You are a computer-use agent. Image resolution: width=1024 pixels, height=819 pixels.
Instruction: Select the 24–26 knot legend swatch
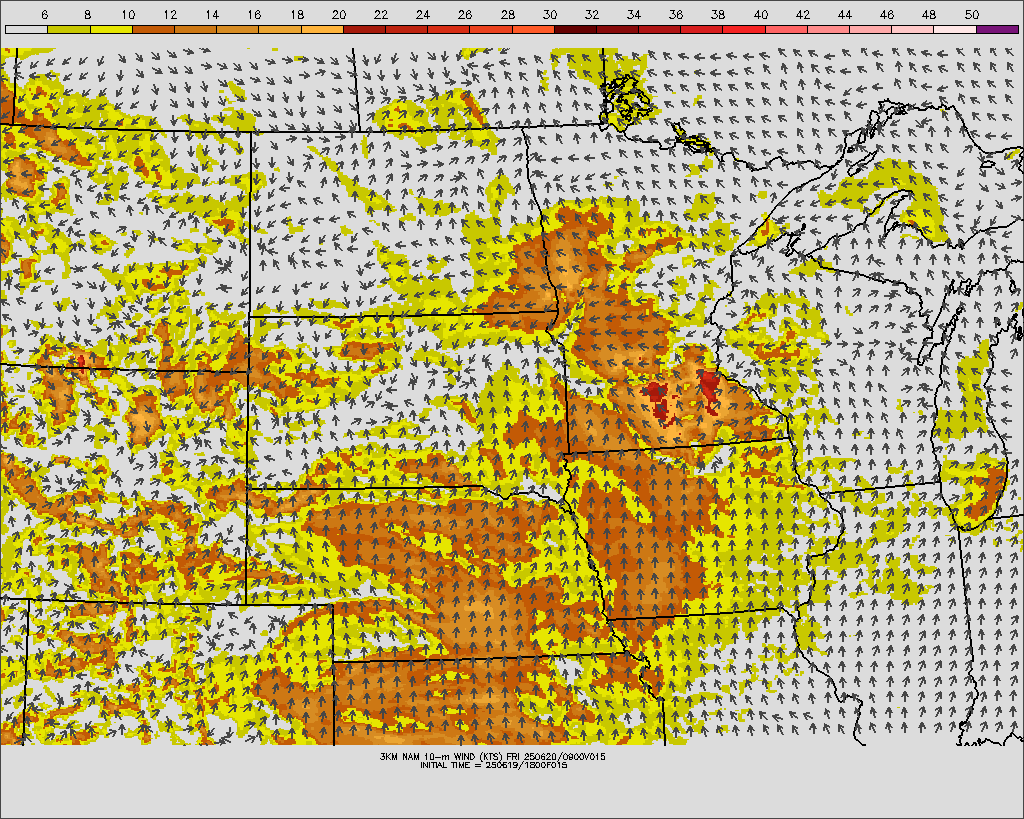click(449, 29)
